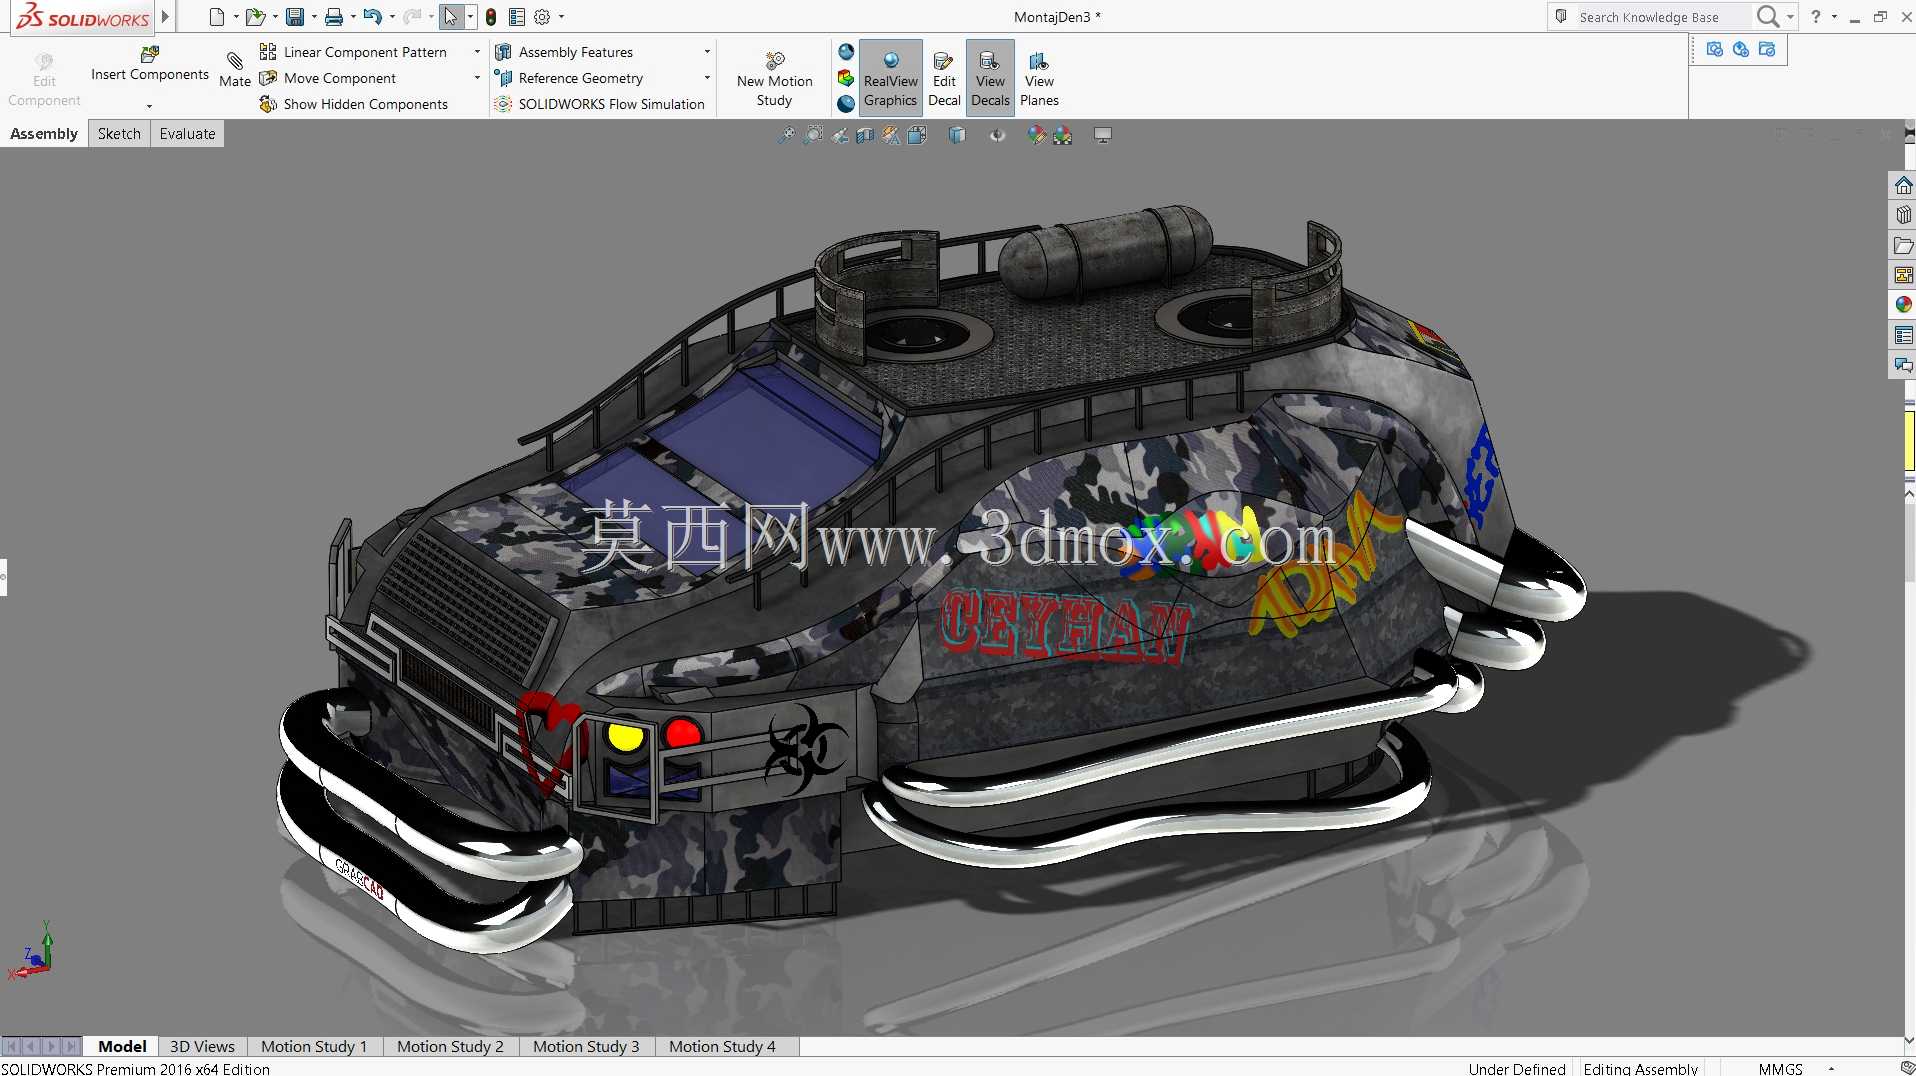Create a New document from title bar

216,17
